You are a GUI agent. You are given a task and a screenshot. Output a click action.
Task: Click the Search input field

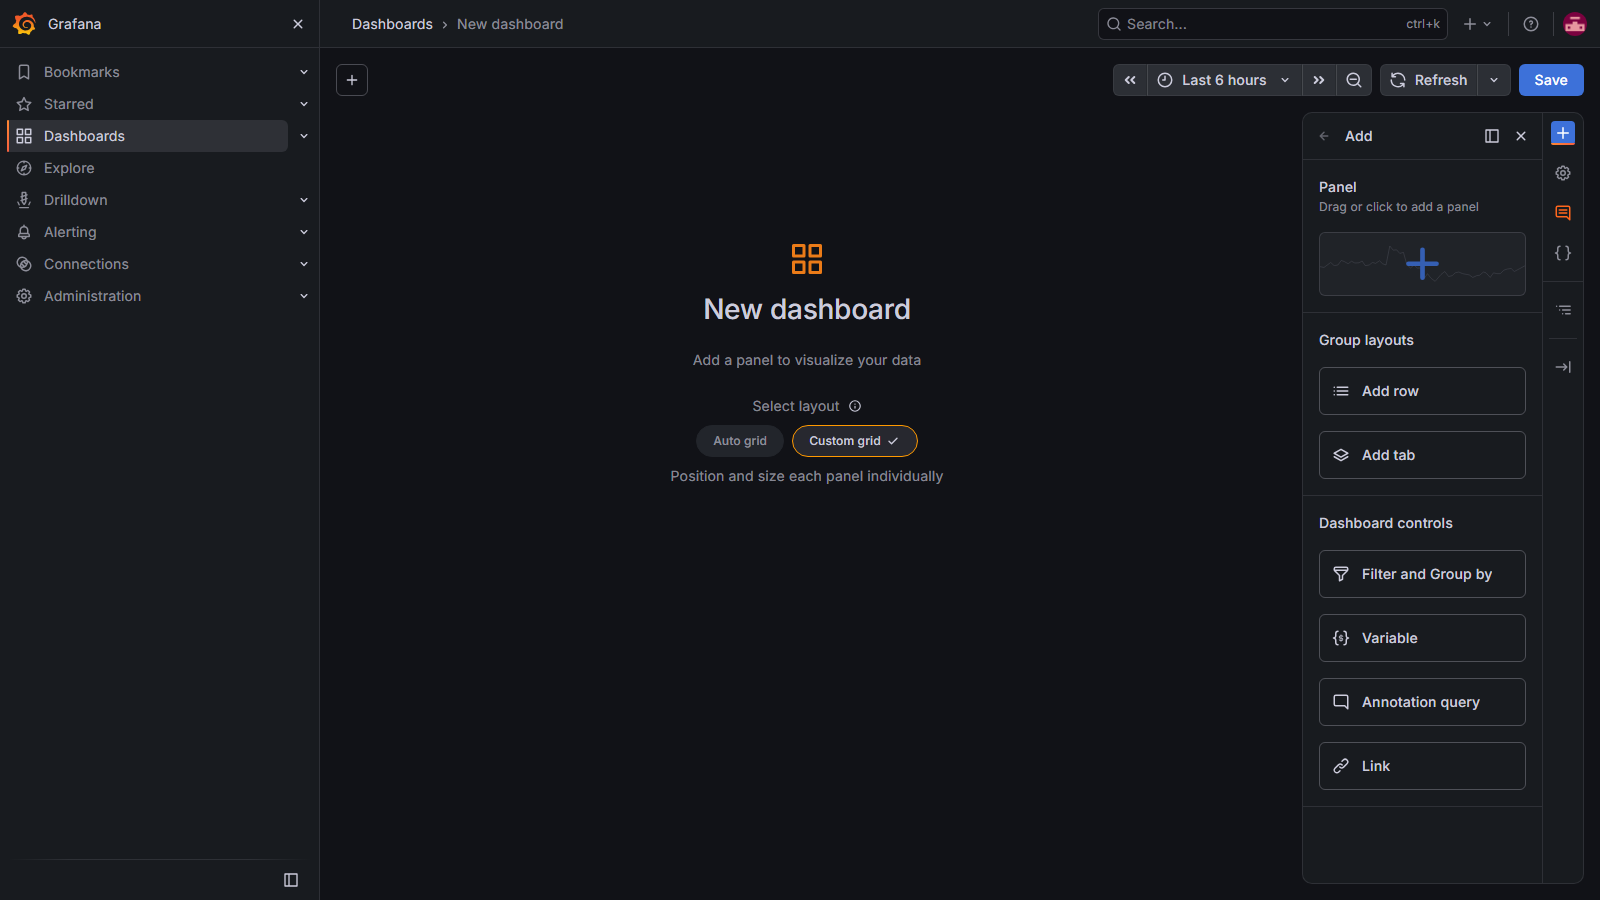coord(1273,24)
